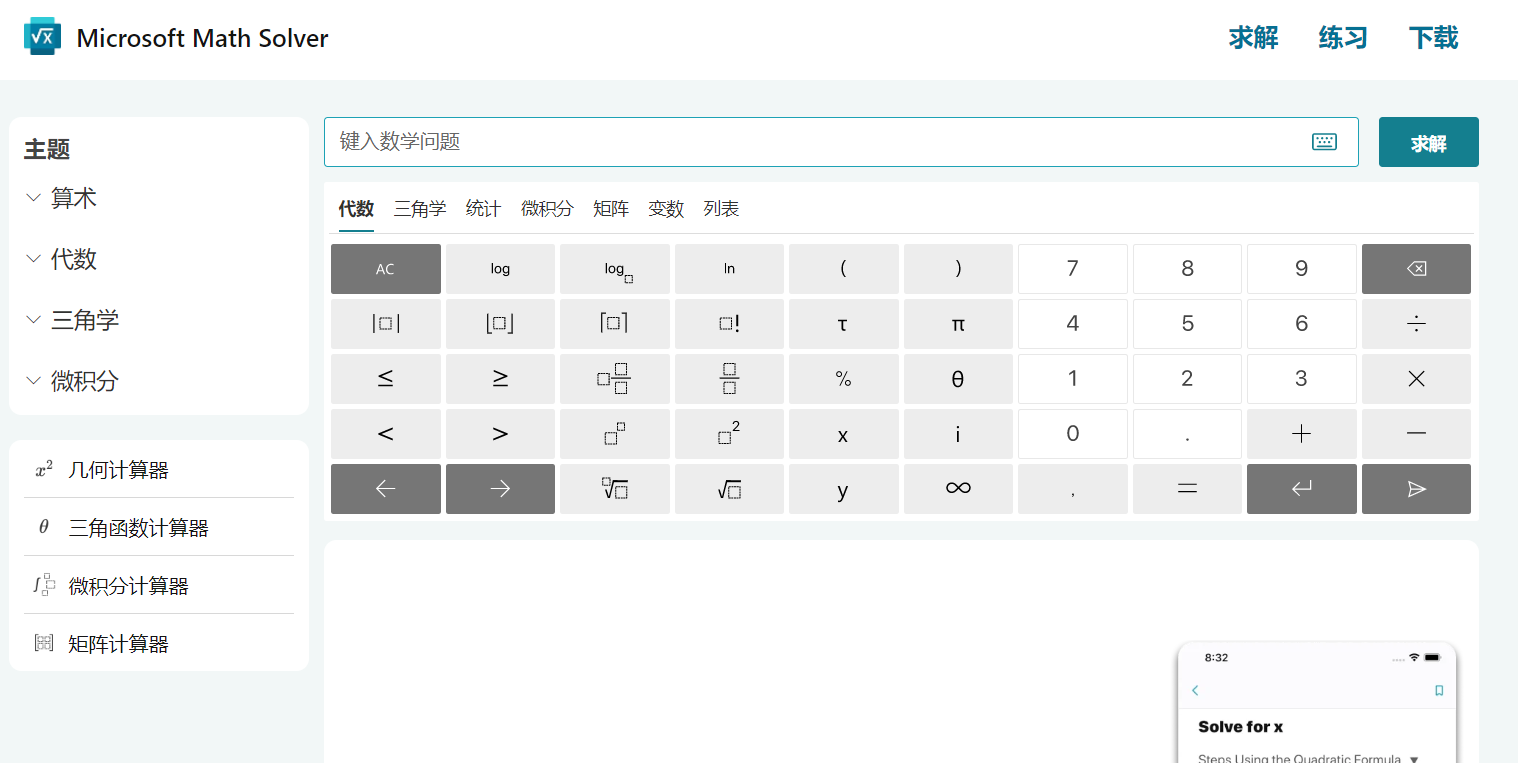Click the 求解 solve button

[1428, 142]
